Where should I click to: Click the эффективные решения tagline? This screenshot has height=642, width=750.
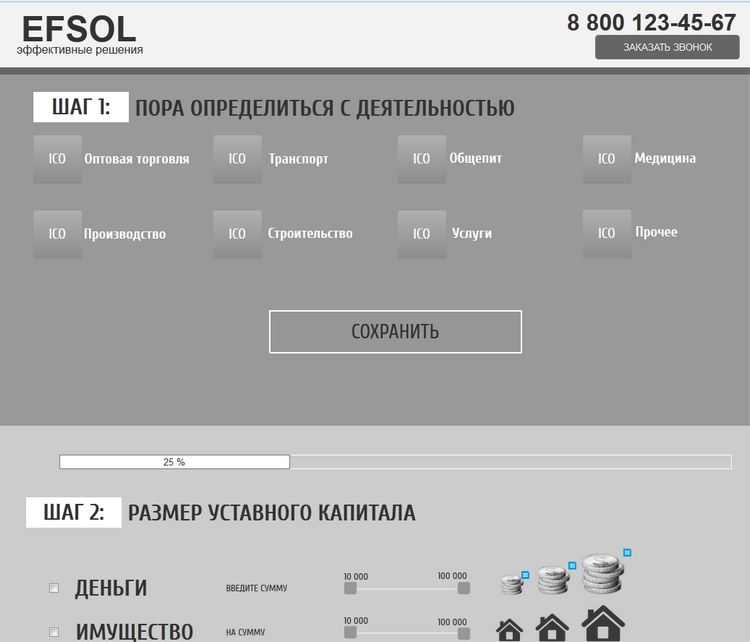click(x=80, y=50)
